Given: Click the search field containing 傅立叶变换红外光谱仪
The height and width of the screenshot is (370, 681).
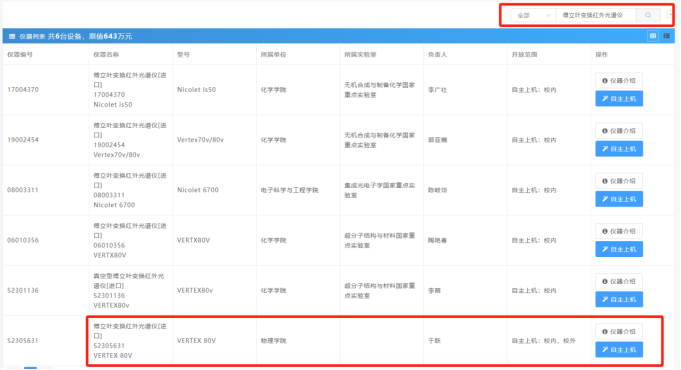Looking at the screenshot, I should coord(596,15).
